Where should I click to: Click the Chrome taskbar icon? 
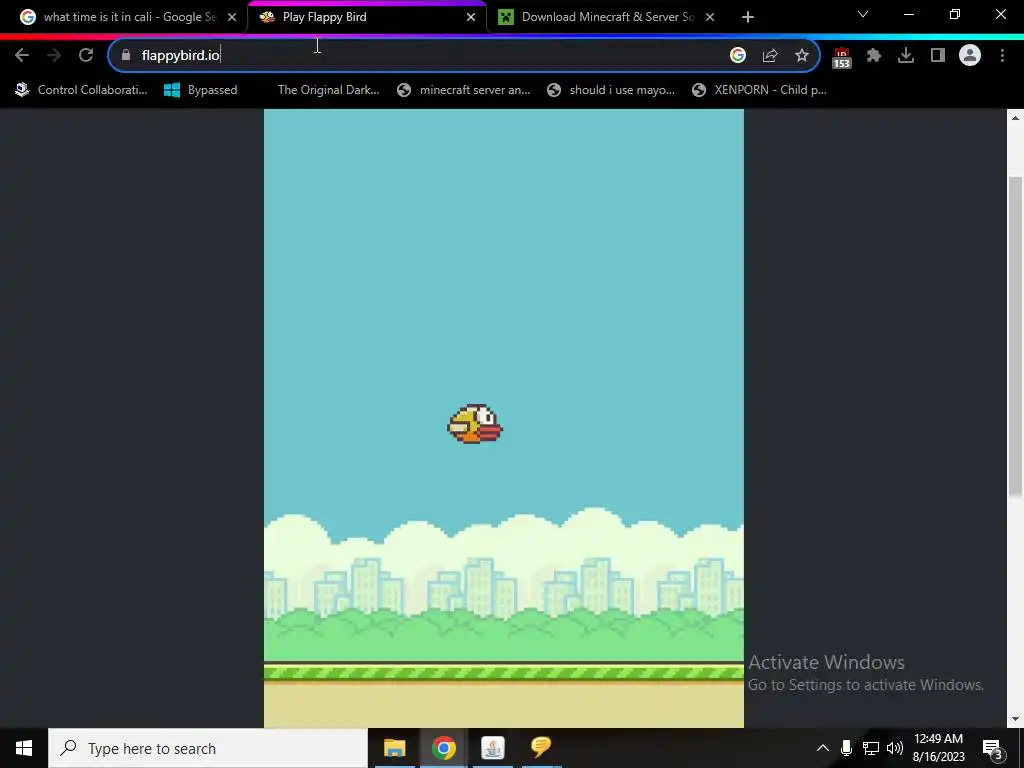tap(443, 748)
